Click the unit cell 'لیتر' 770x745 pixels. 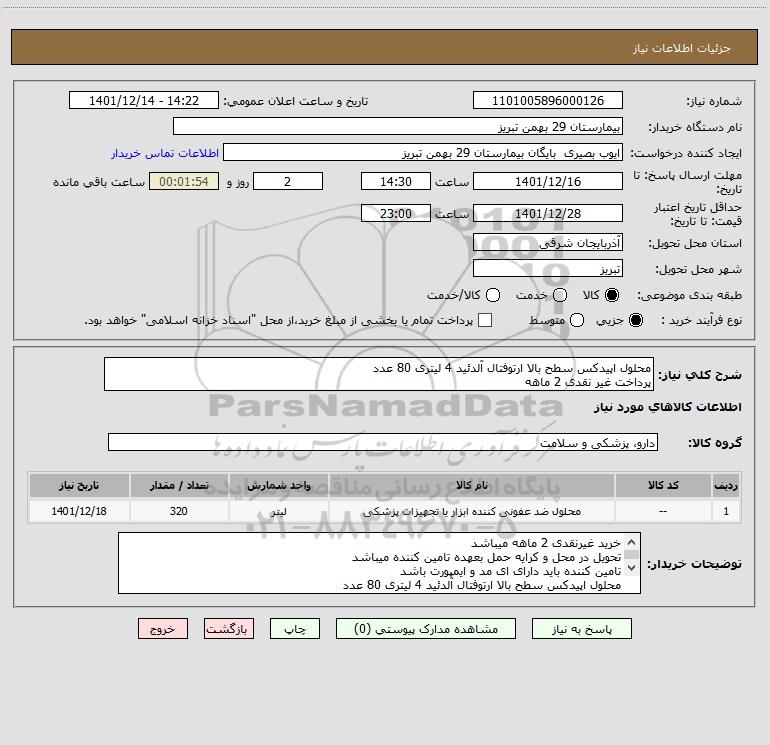pos(278,511)
